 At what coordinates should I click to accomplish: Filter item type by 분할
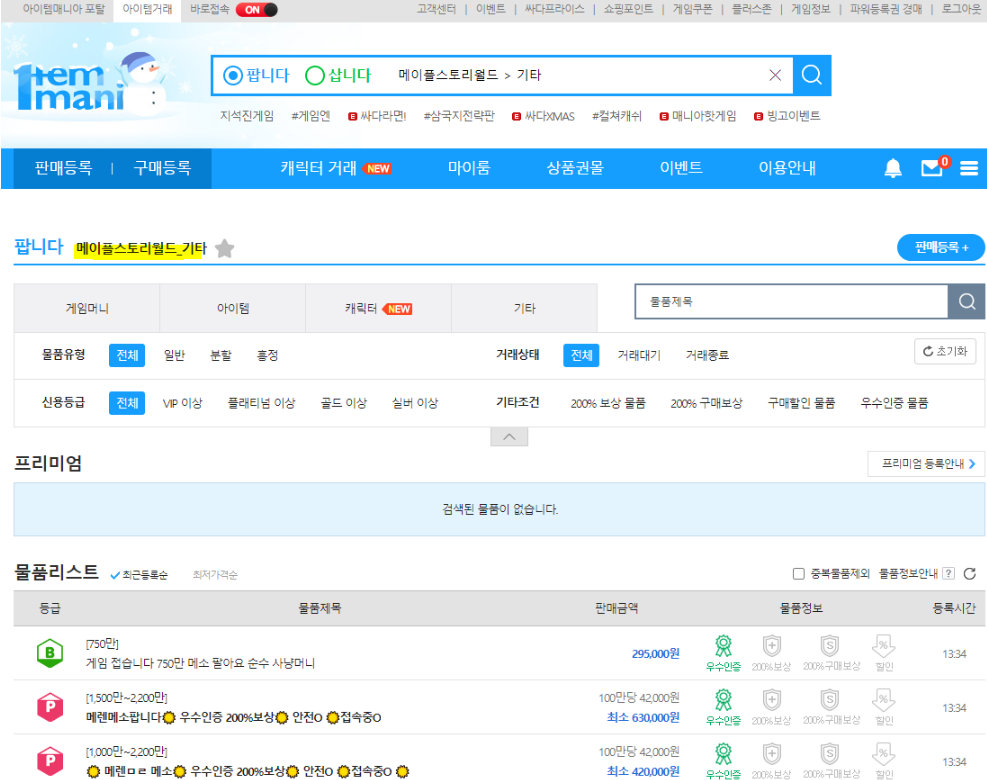(x=220, y=355)
